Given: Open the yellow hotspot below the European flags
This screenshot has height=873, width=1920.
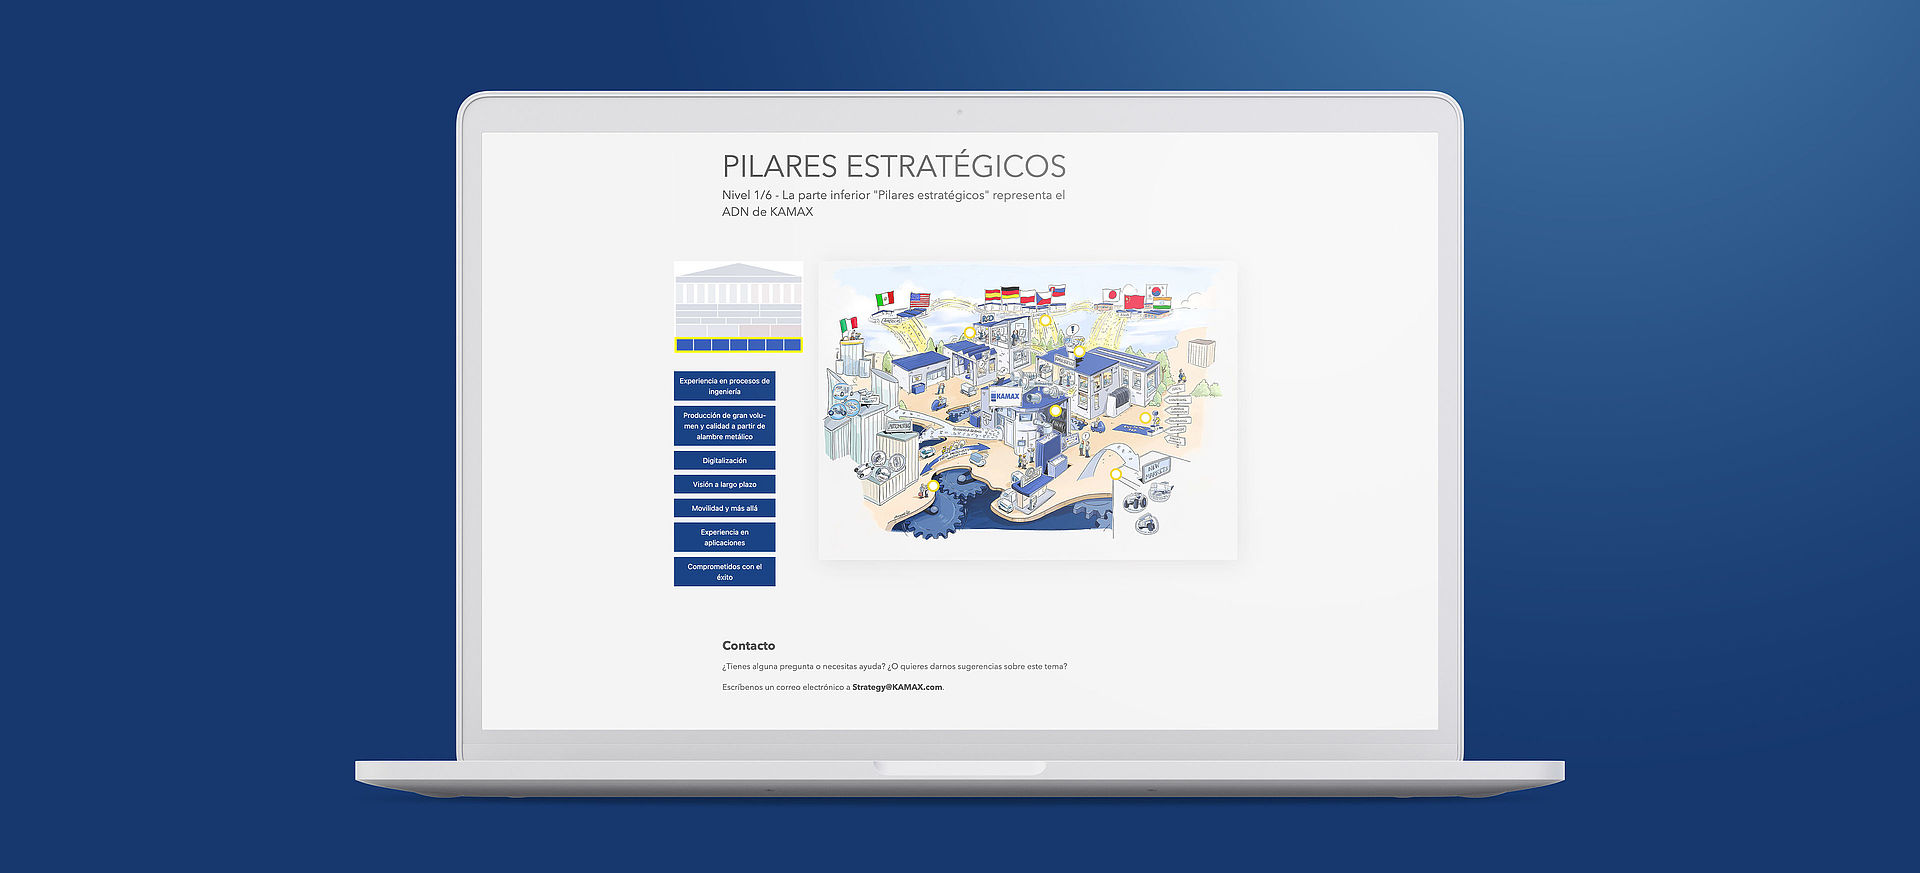Looking at the screenshot, I should coord(1045,320).
